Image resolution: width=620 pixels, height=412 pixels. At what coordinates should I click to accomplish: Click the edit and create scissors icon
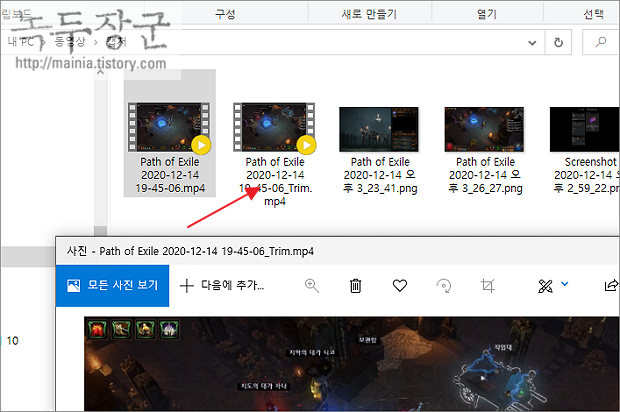[x=545, y=286]
